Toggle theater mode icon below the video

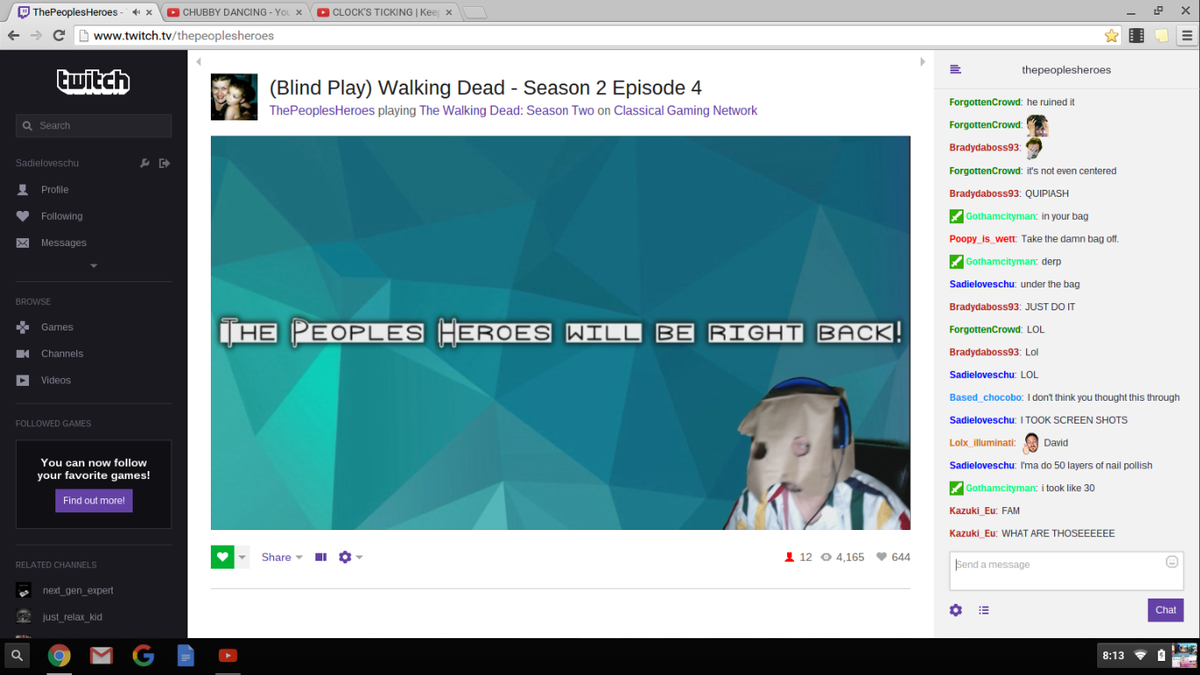click(x=321, y=557)
